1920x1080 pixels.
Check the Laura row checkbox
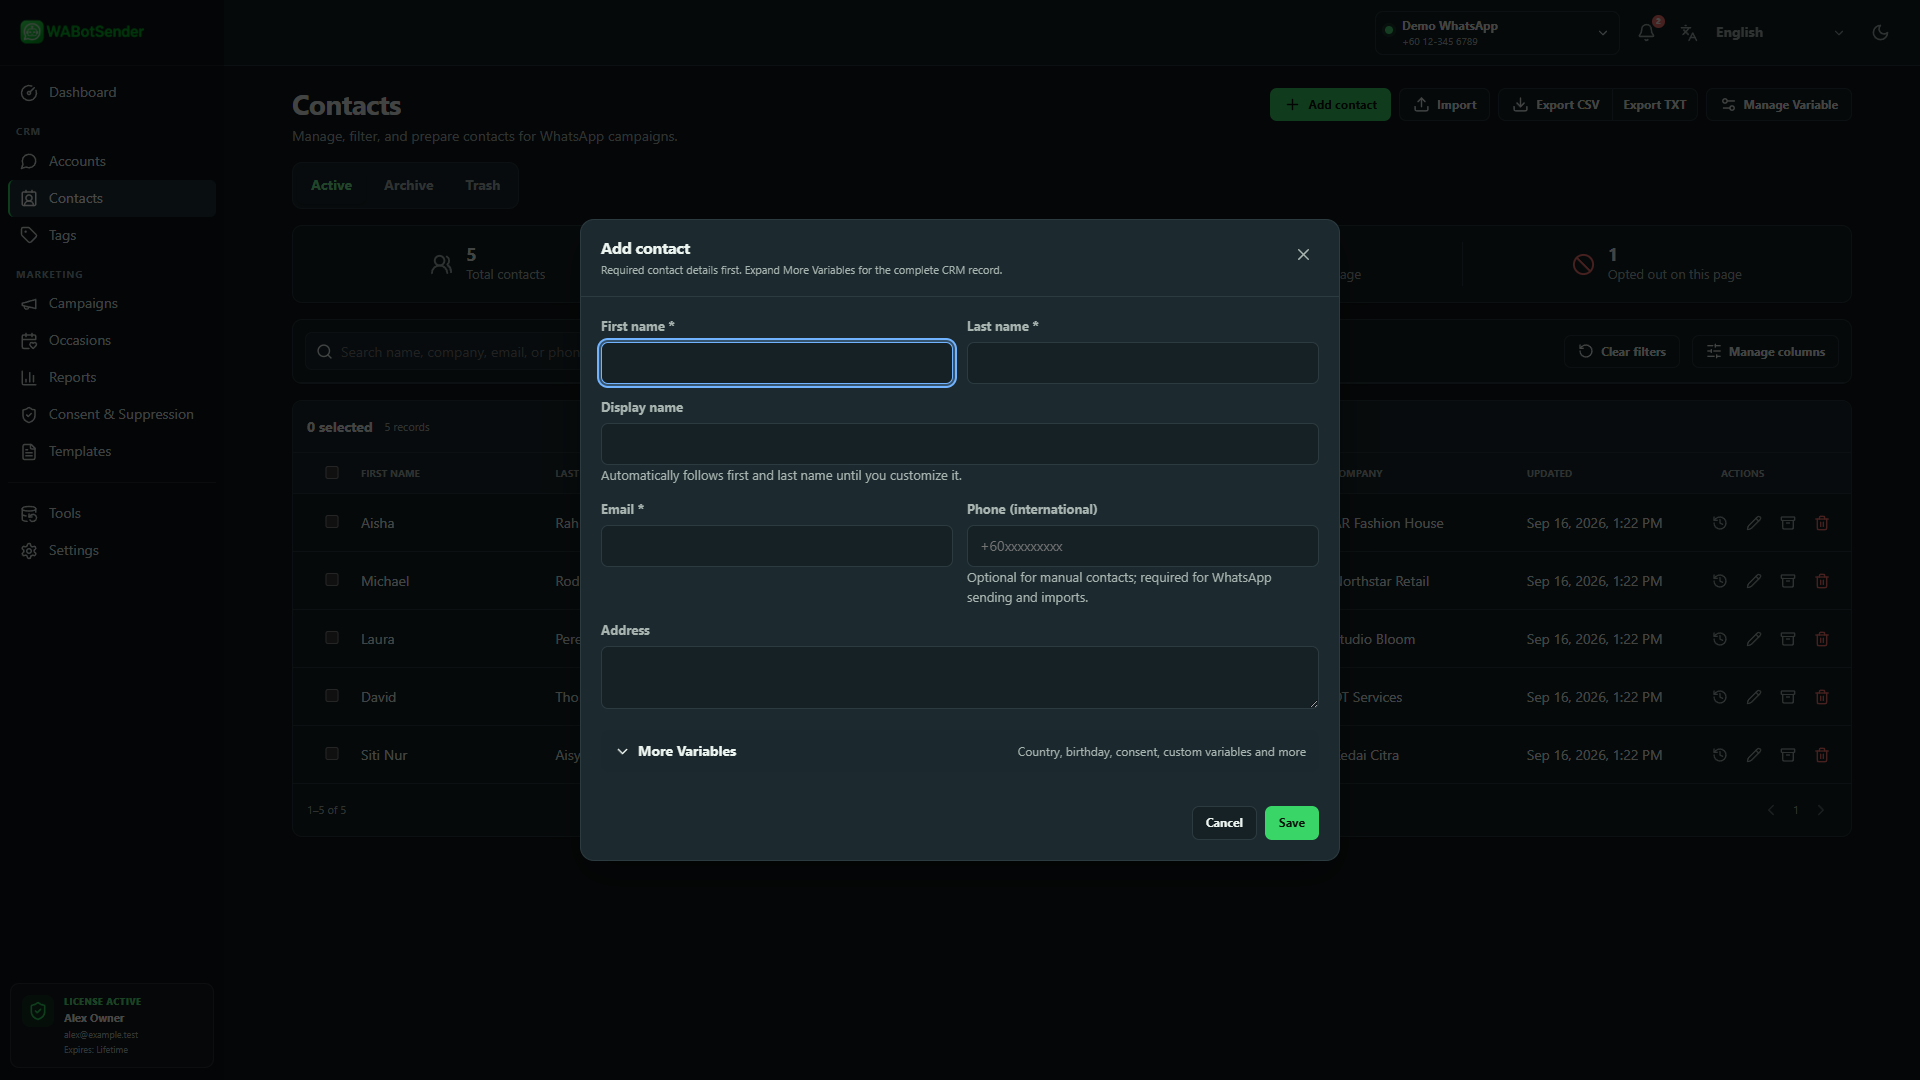(332, 638)
